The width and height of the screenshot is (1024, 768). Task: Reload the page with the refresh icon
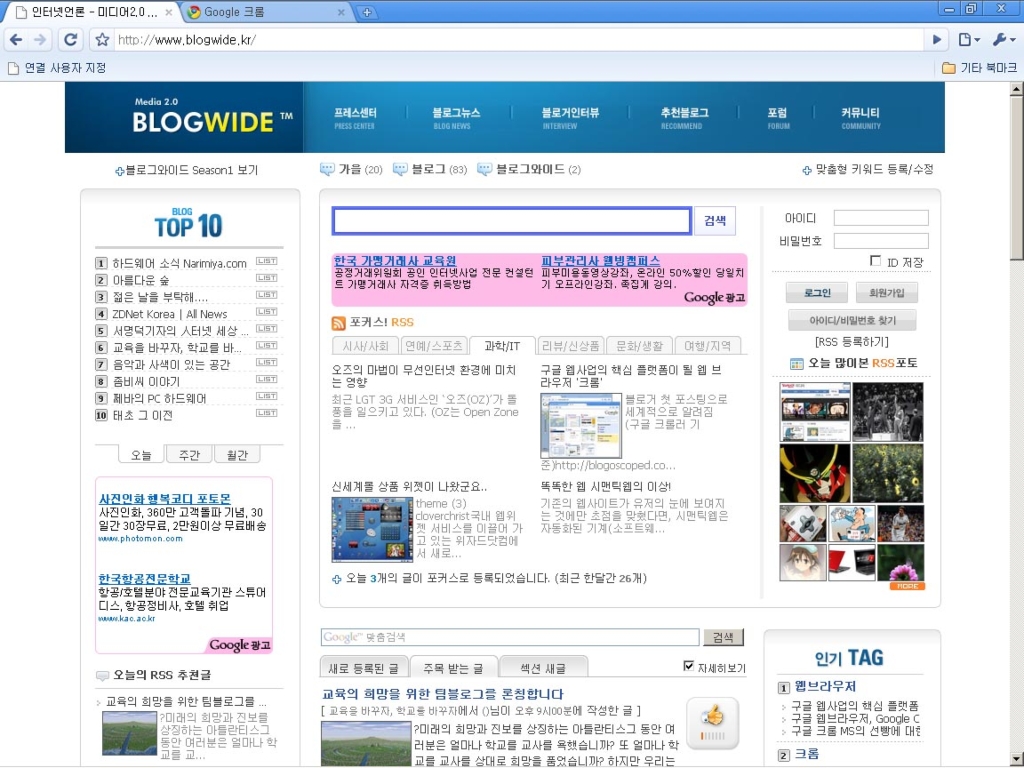[x=71, y=40]
